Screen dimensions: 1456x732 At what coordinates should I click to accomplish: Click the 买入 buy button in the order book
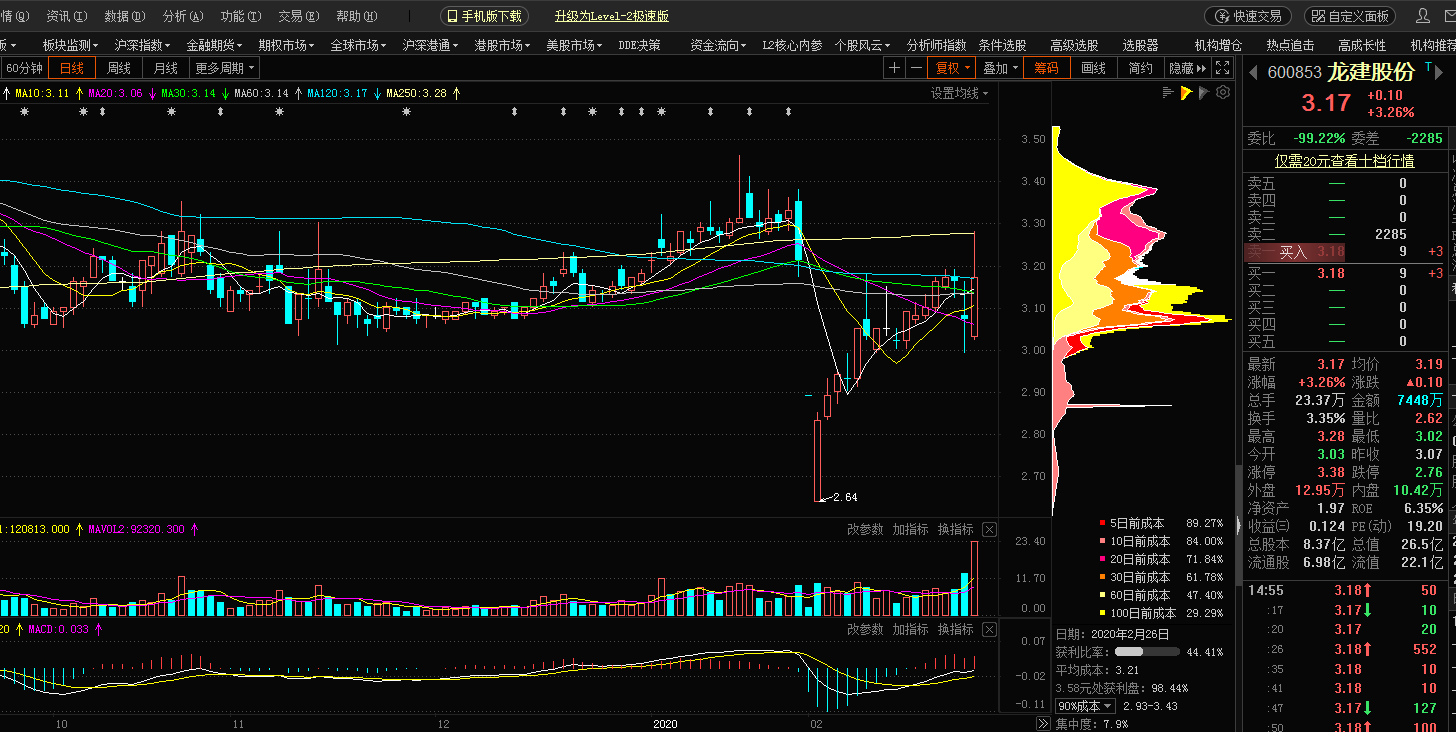click(x=1293, y=252)
